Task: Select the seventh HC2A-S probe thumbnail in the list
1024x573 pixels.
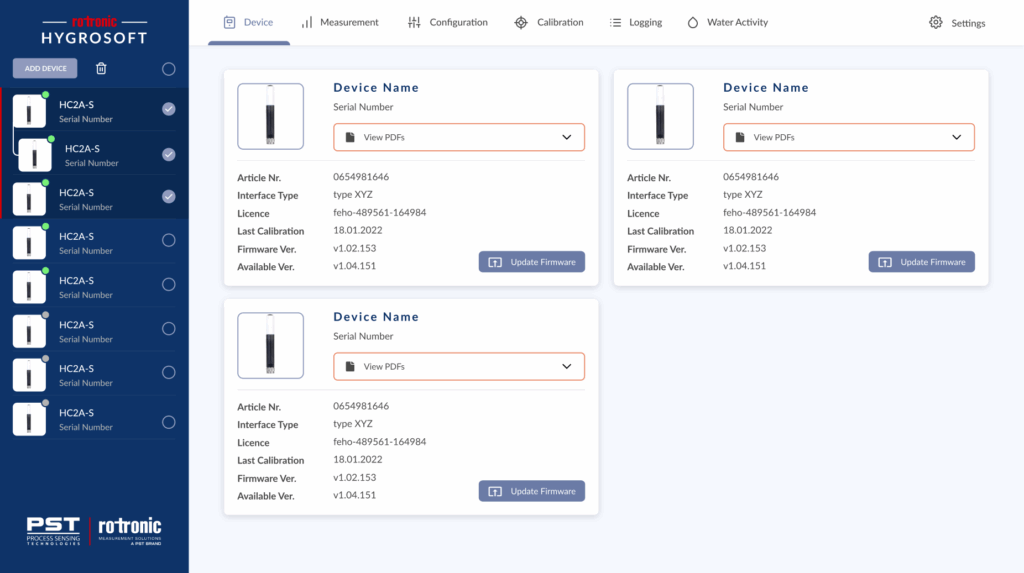Action: coord(29,374)
